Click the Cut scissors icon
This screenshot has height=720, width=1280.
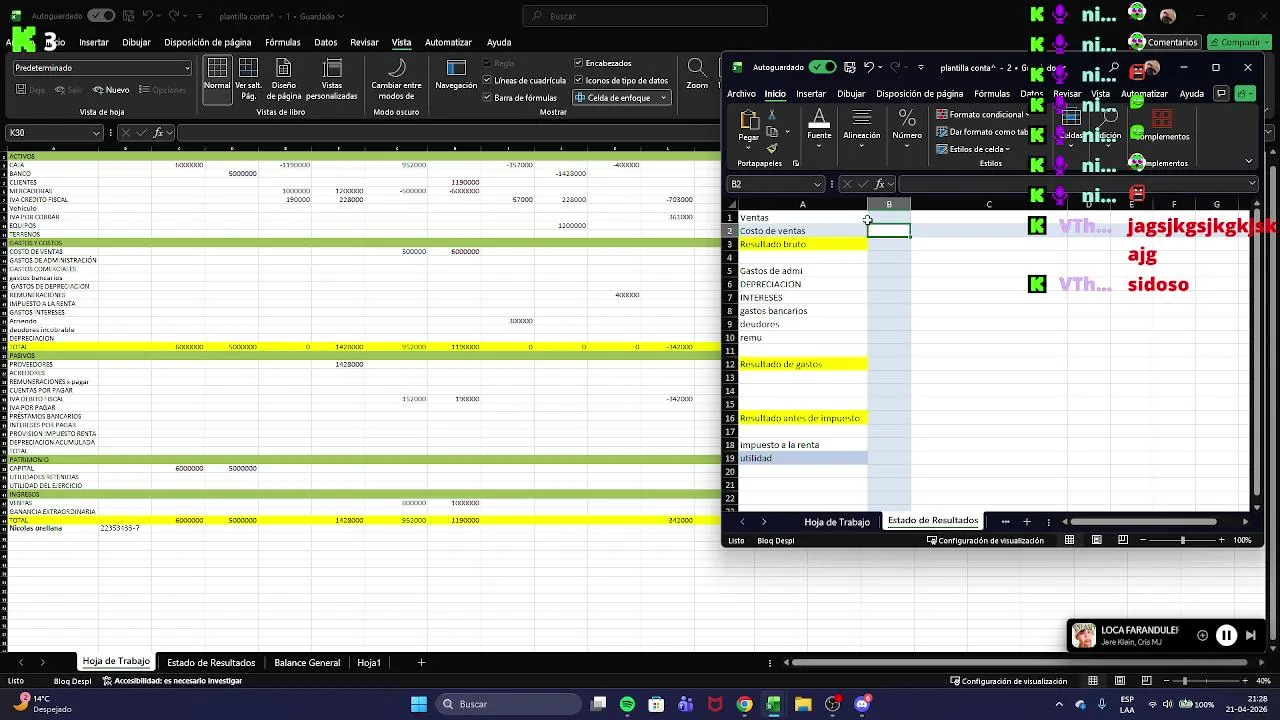tap(772, 116)
